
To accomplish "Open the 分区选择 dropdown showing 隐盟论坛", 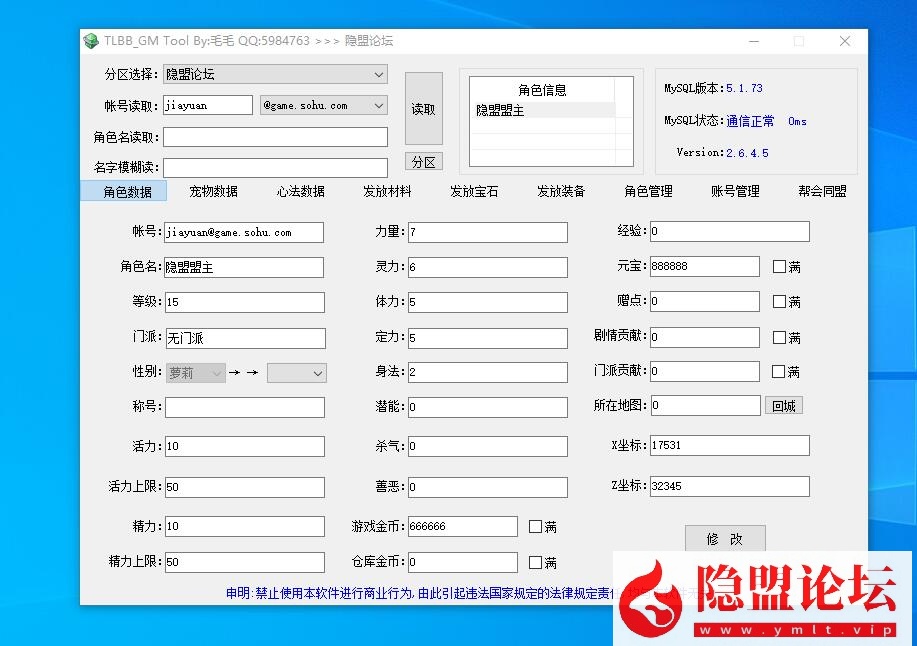I will [379, 74].
